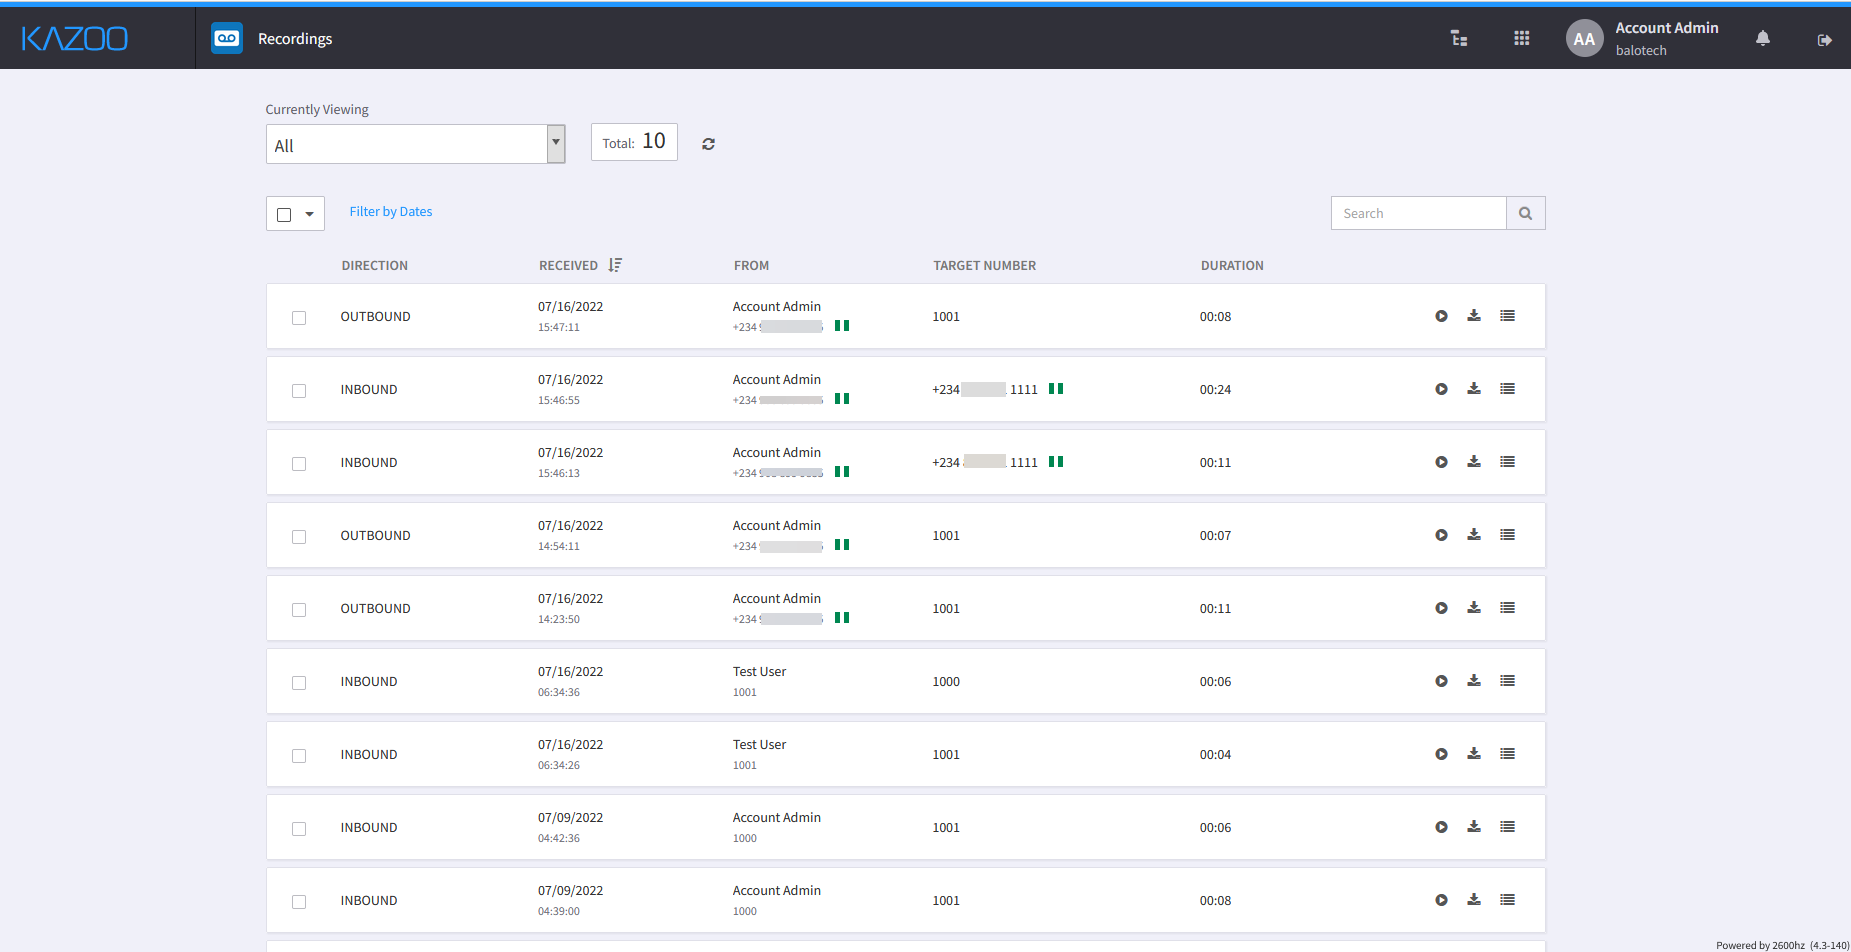This screenshot has width=1851, height=952.
Task: Open the Currently Viewing dropdown
Action: (415, 144)
